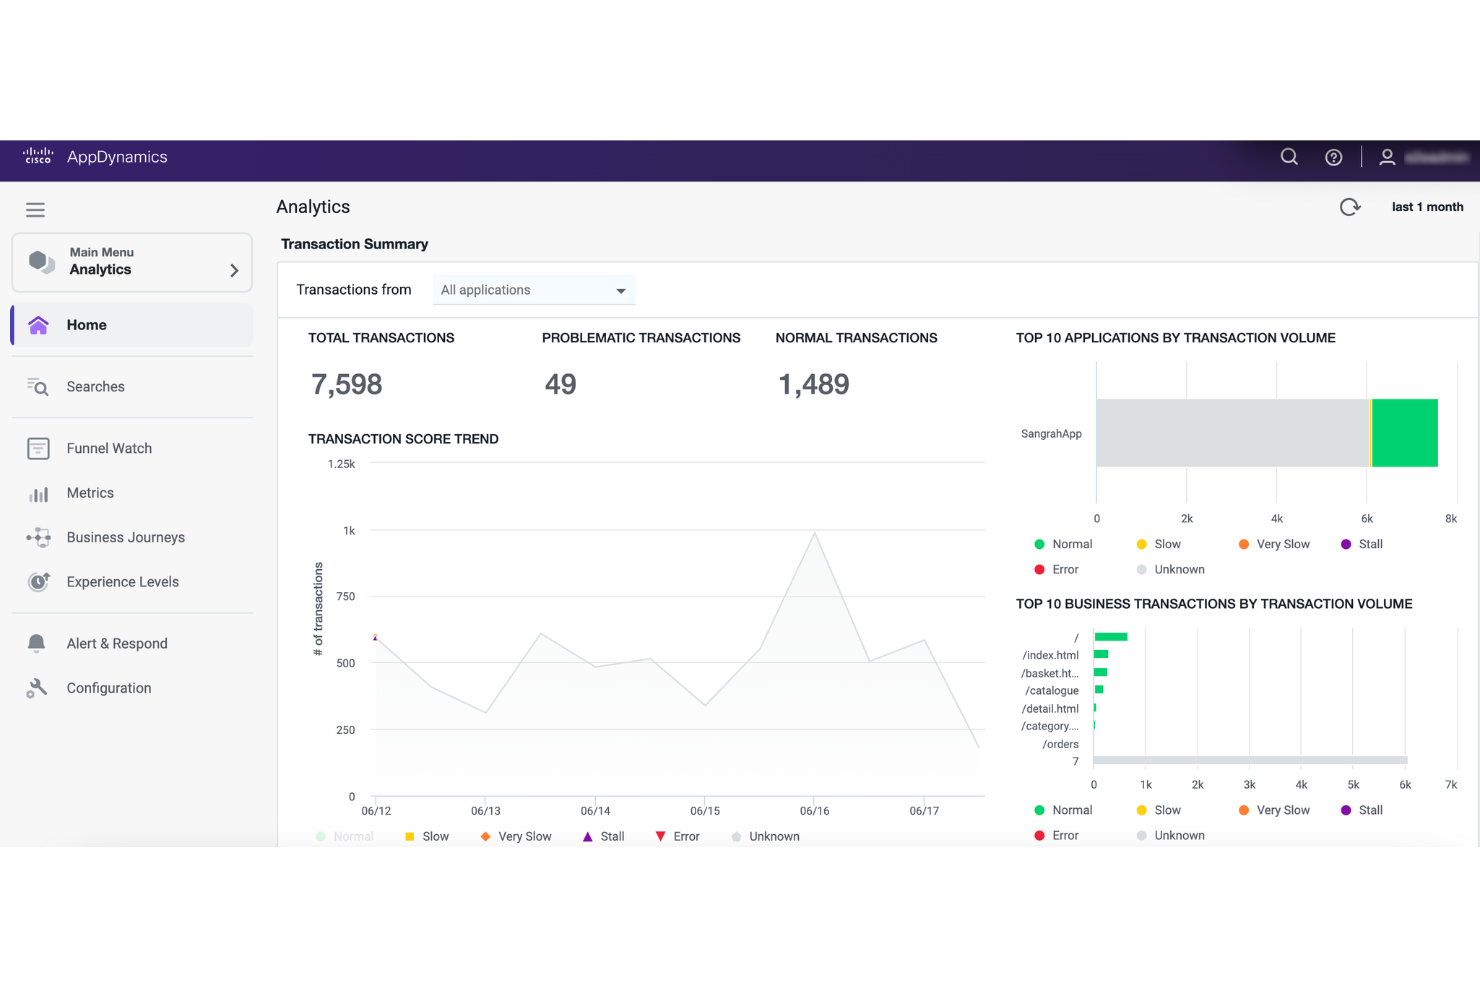
Task: Expand the Main Menu Analytics chevron
Action: (234, 270)
